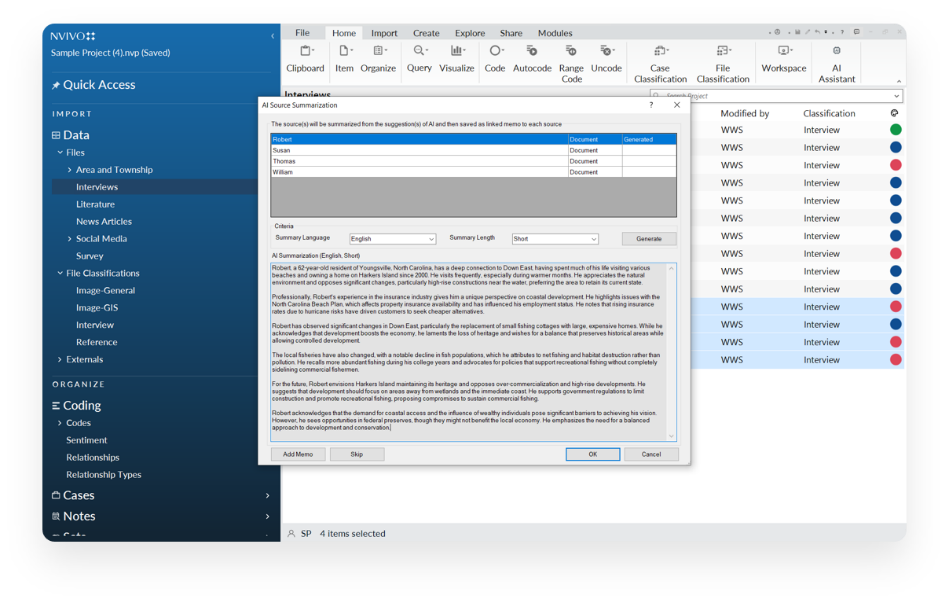Open the Item ribbon tool
The height and width of the screenshot is (603, 949).
pyautogui.click(x=344, y=59)
